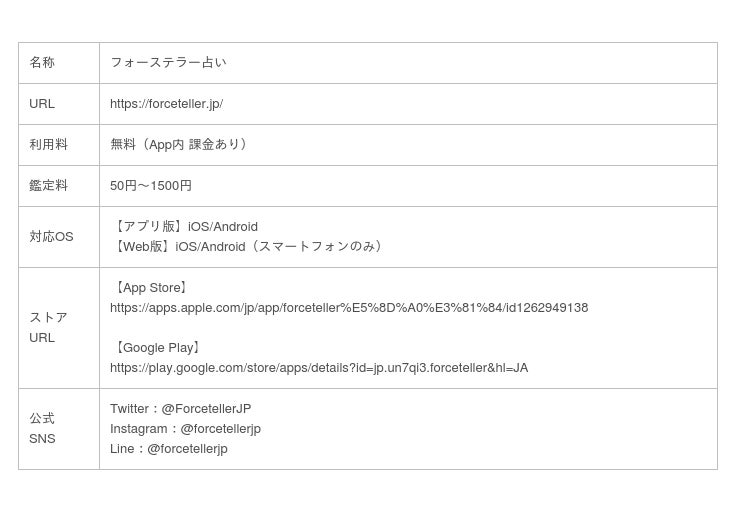The image size is (740, 510).
Task: Open the apps.apple.com store URL
Action: coord(349,308)
